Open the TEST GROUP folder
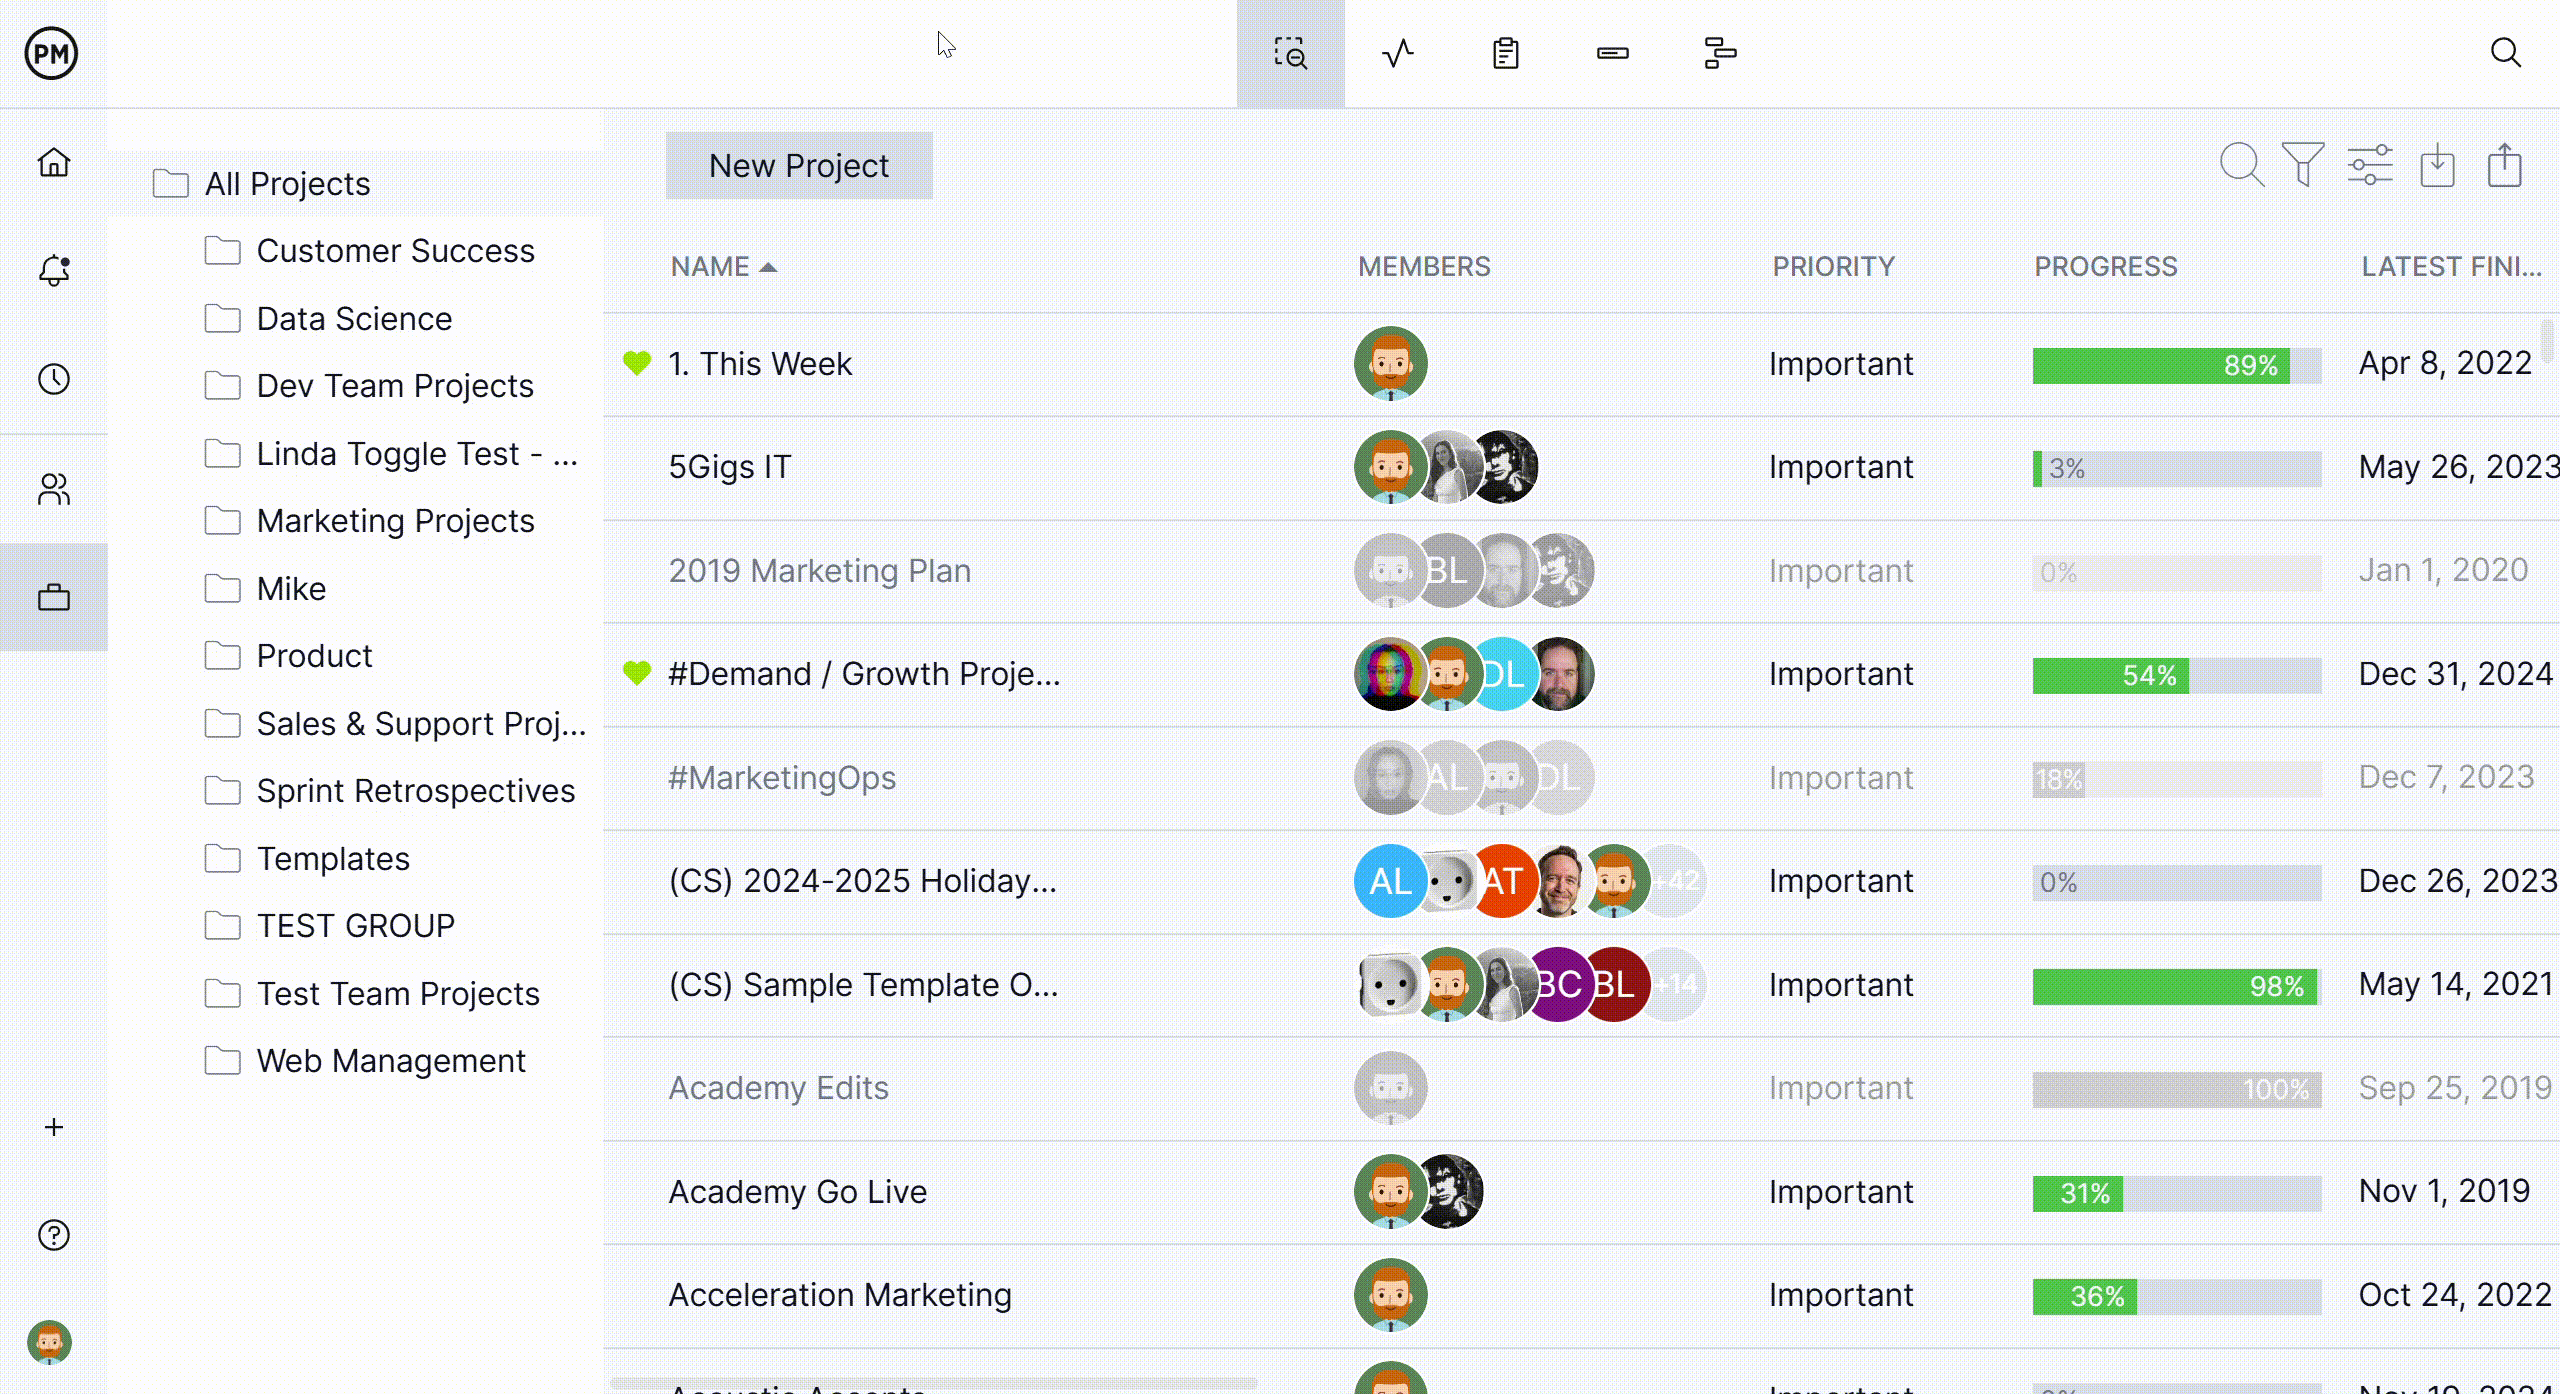2560x1394 pixels. tap(355, 925)
